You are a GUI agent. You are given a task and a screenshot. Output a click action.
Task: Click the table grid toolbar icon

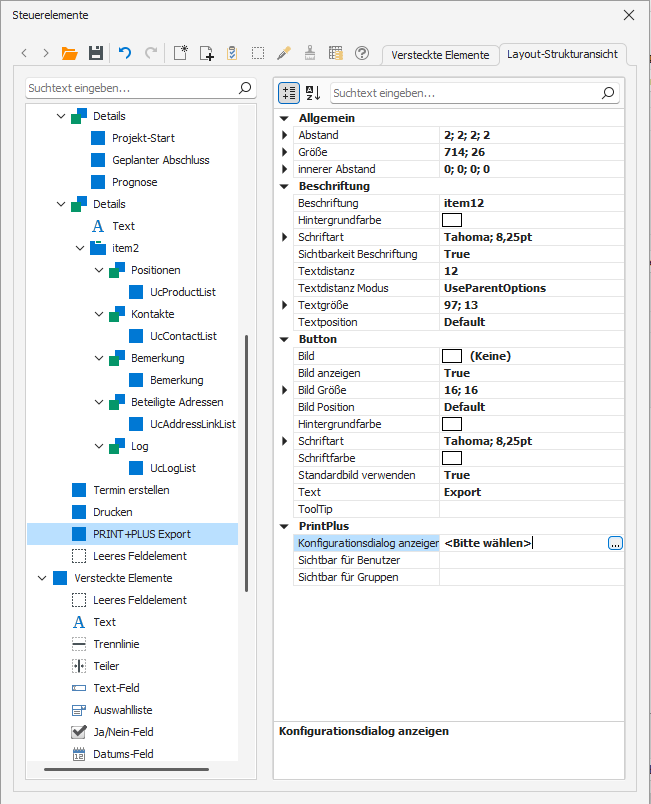[336, 53]
